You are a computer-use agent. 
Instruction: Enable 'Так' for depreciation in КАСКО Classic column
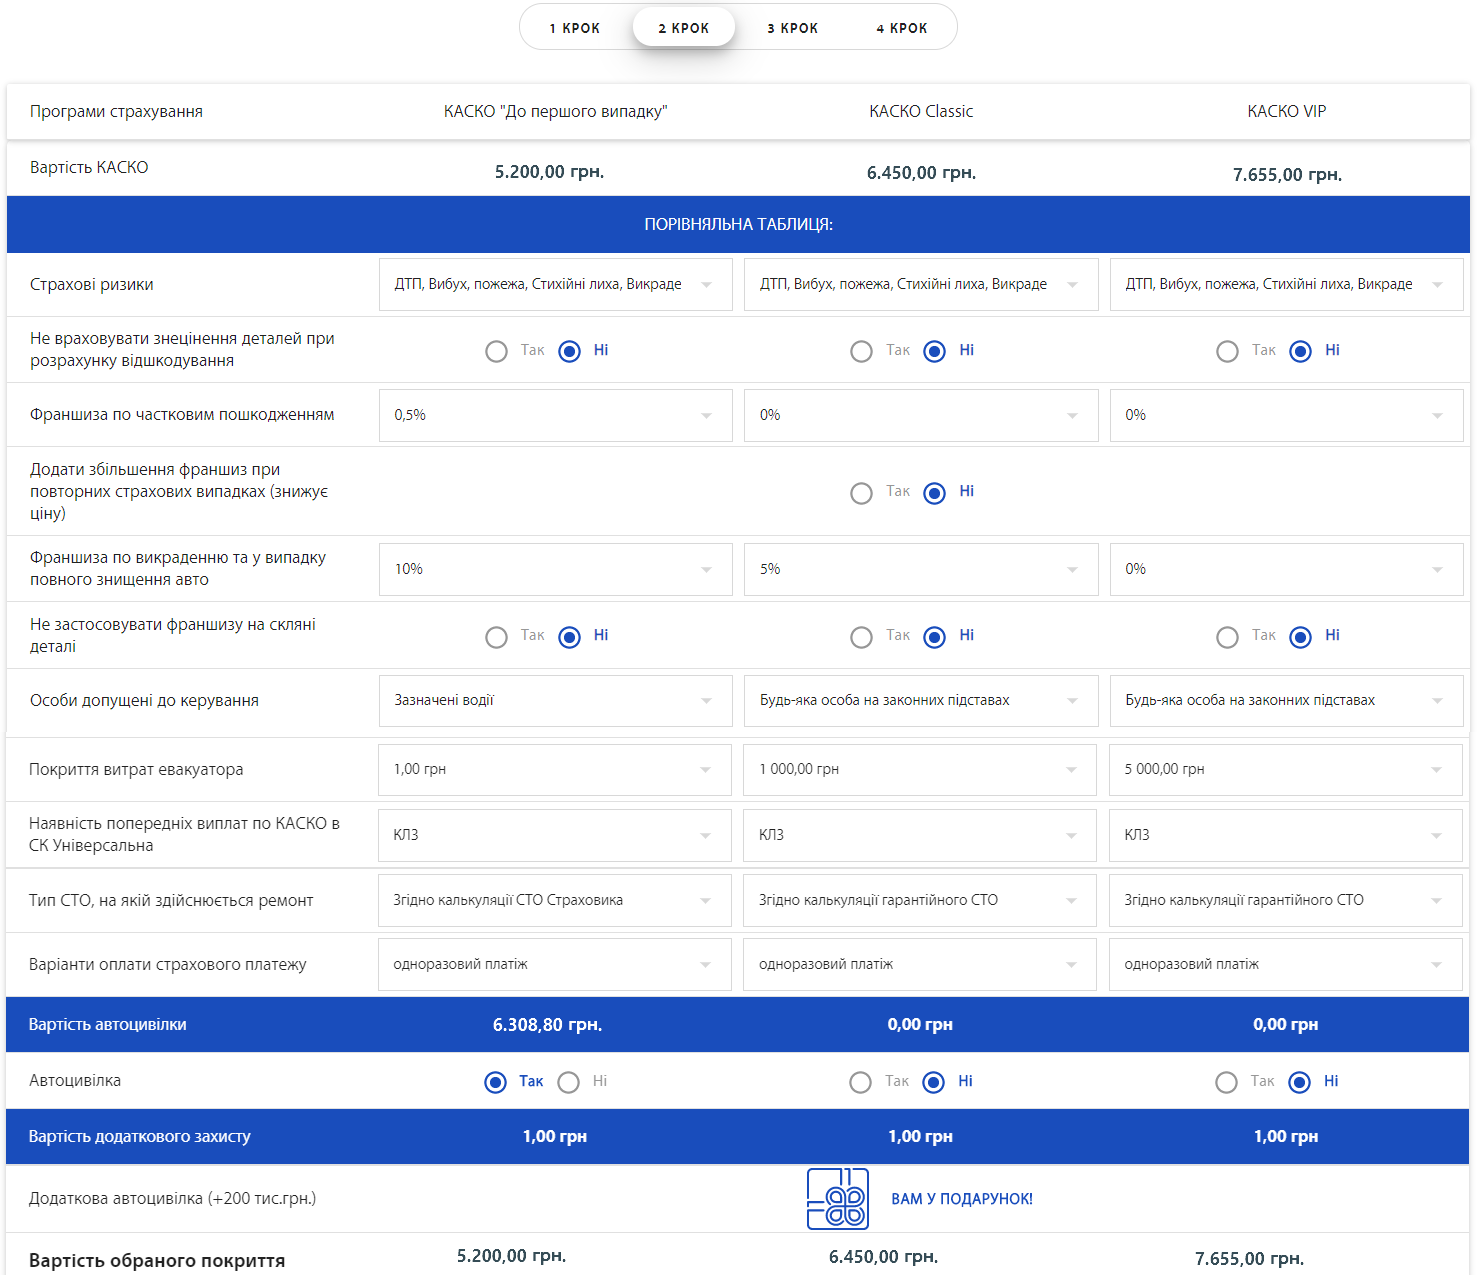point(861,352)
